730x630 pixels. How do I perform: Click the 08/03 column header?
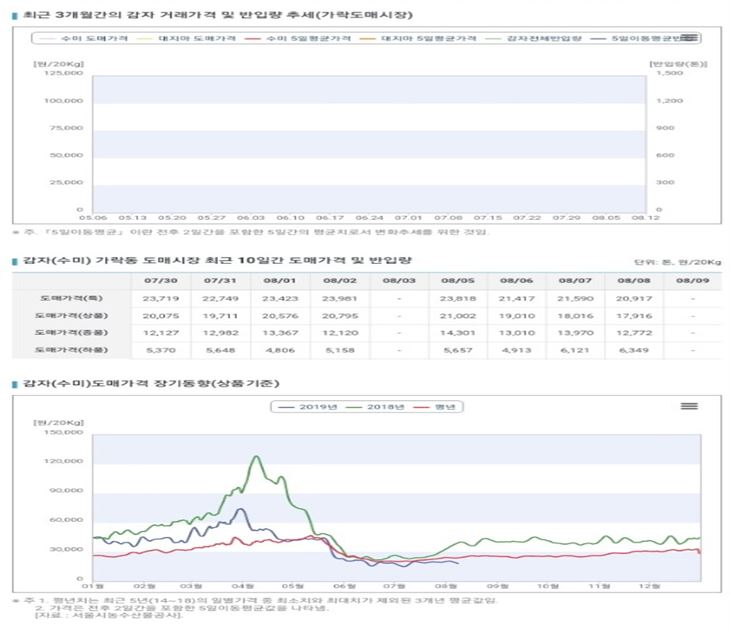pos(399,281)
